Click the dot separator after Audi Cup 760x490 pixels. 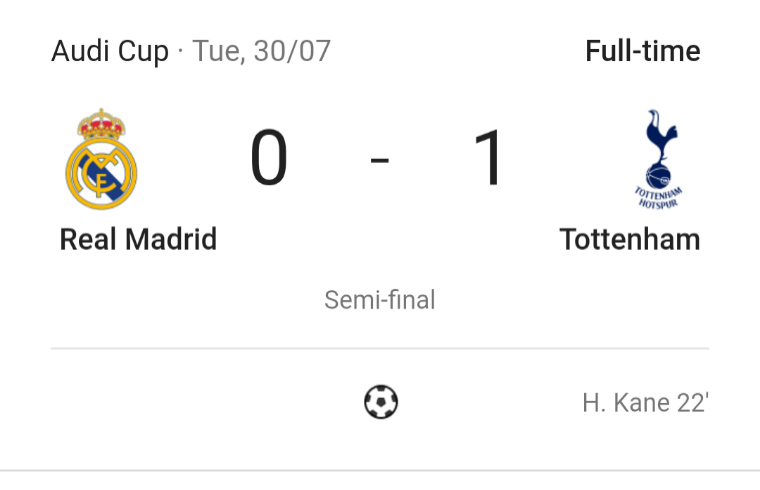tap(181, 52)
